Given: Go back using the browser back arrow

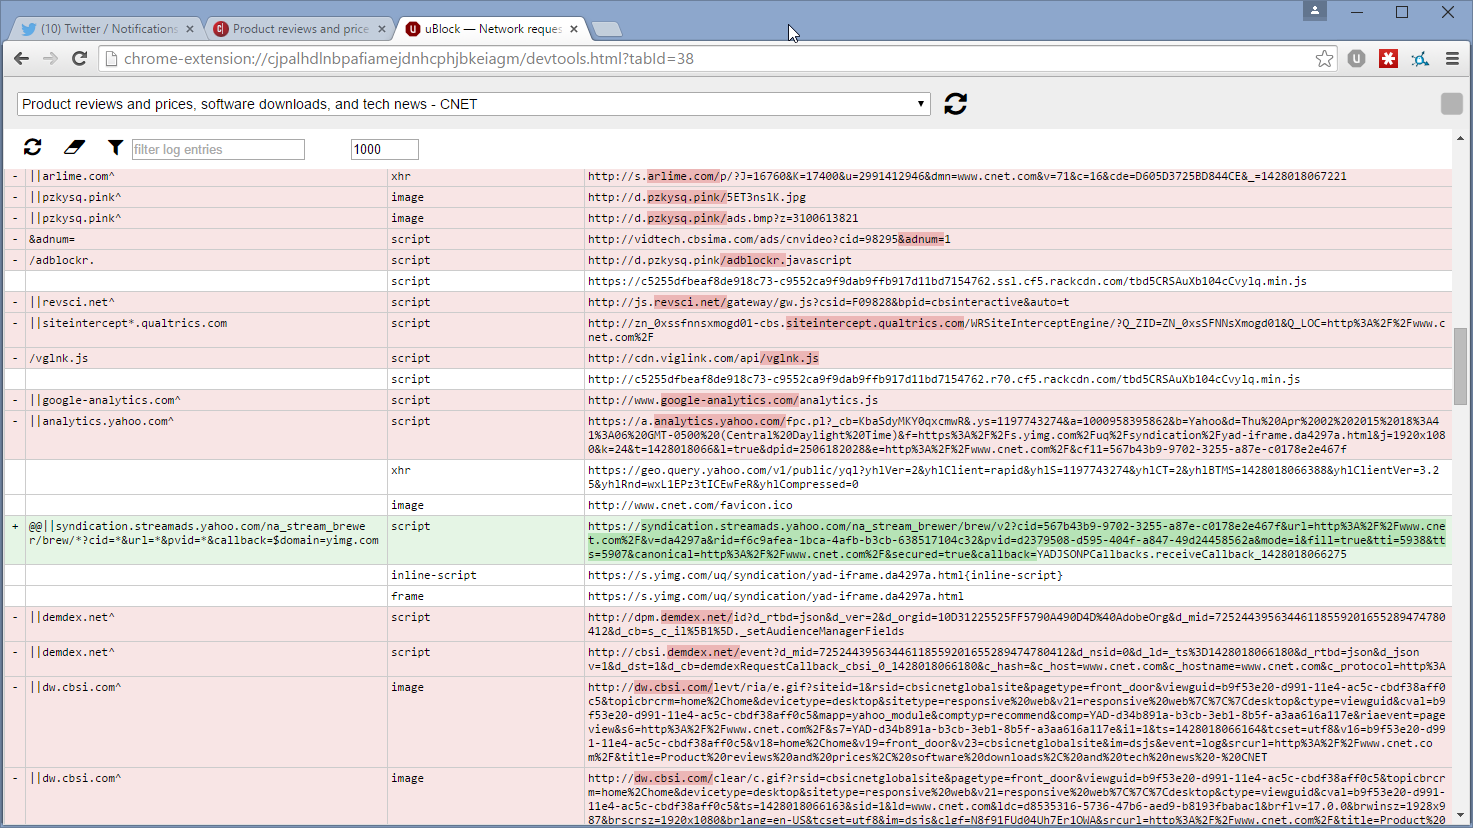Looking at the screenshot, I should pos(22,59).
